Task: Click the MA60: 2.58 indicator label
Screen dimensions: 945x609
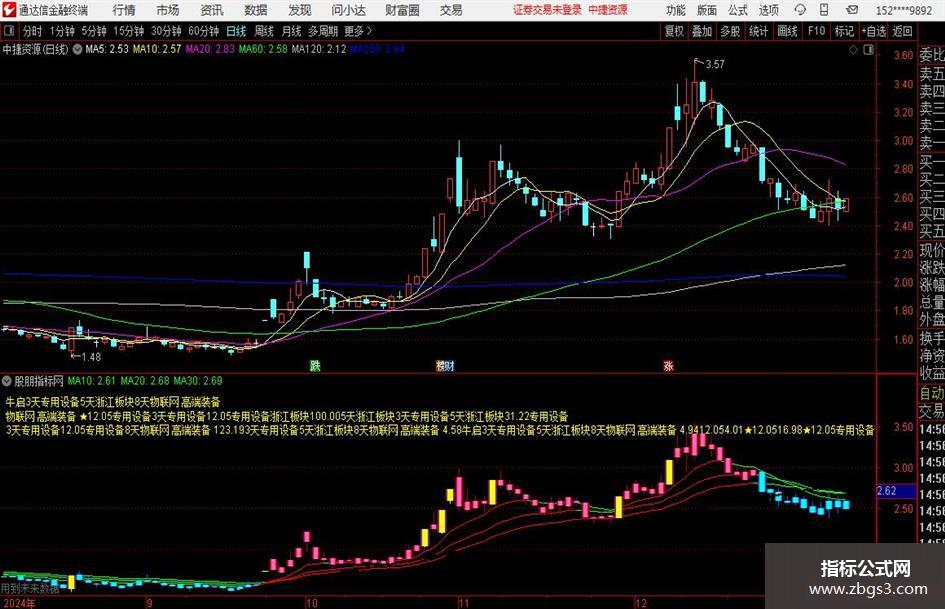Action: click(x=263, y=49)
